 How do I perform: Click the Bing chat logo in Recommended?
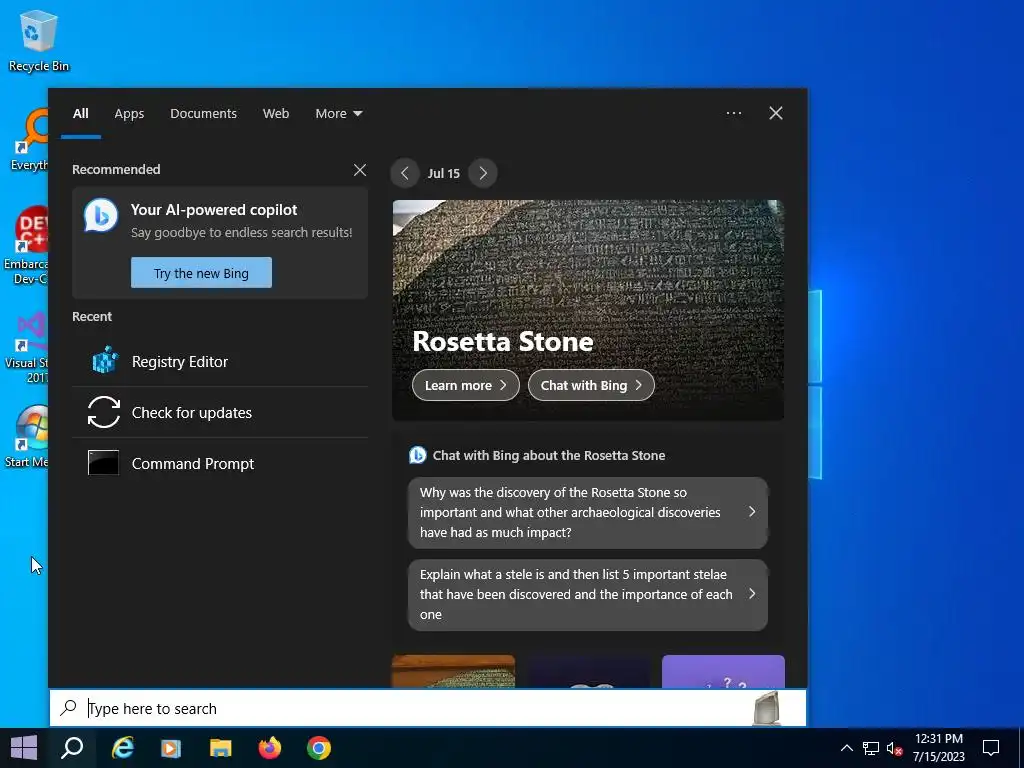(x=101, y=216)
